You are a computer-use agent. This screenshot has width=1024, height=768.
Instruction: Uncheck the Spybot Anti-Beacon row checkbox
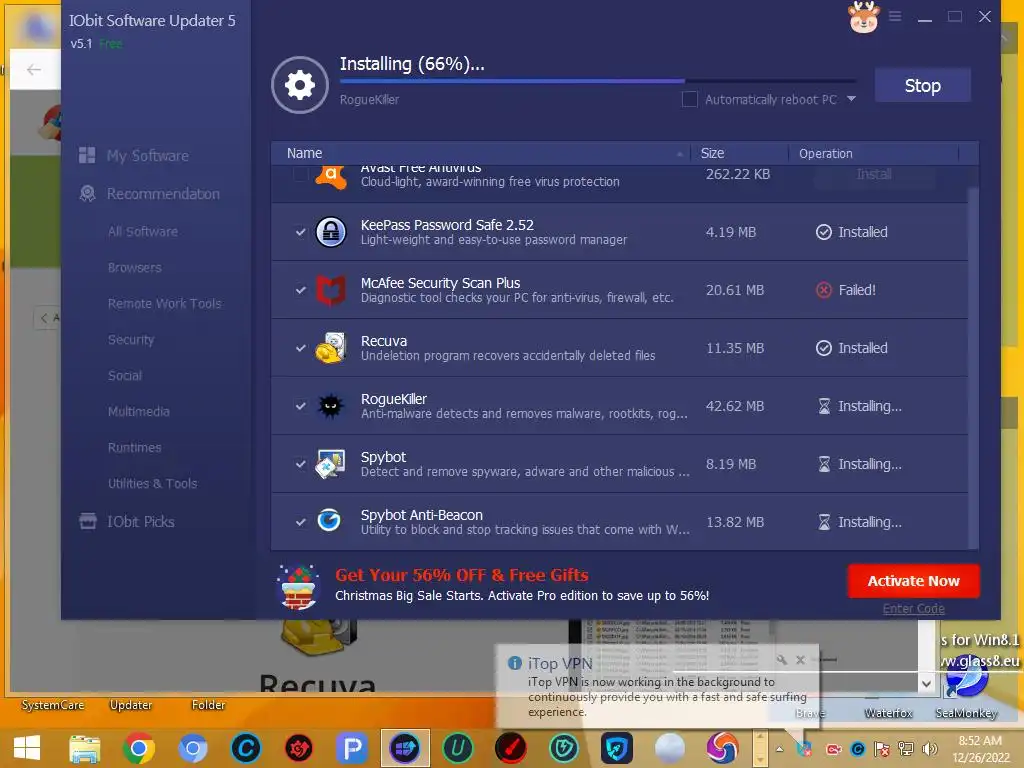[300, 522]
